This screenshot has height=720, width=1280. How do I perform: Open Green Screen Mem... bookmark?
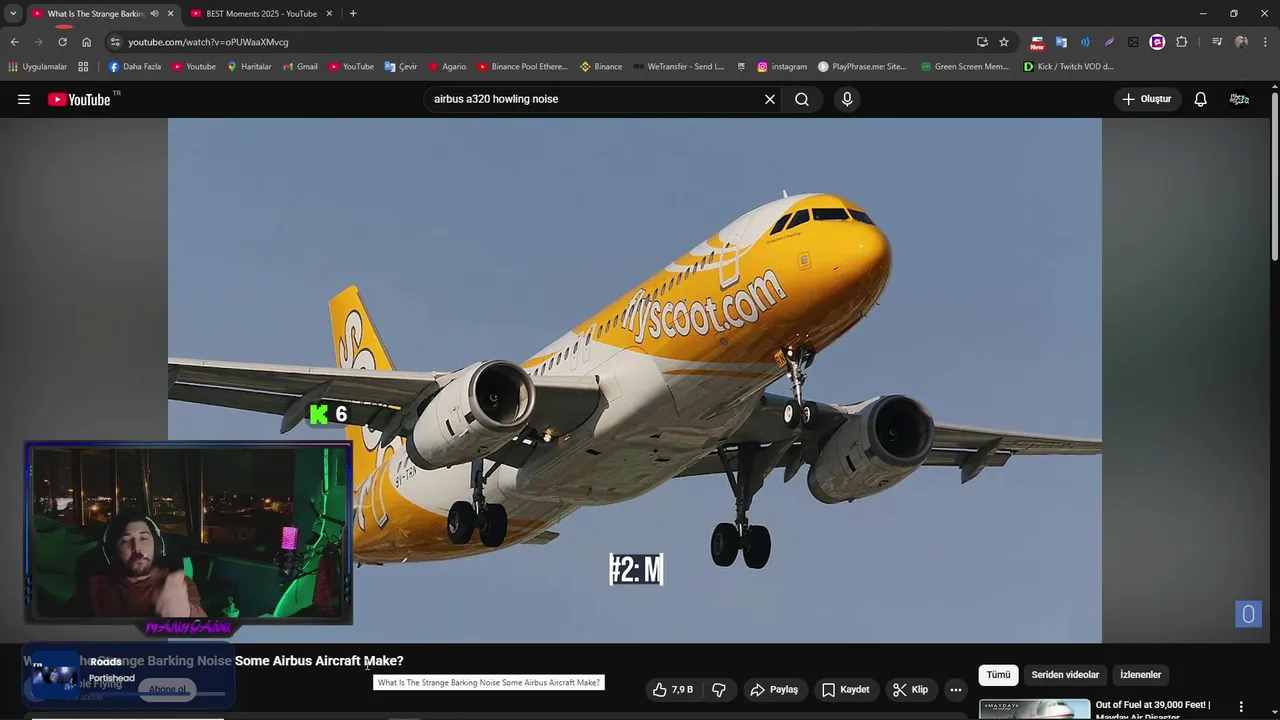click(965, 67)
